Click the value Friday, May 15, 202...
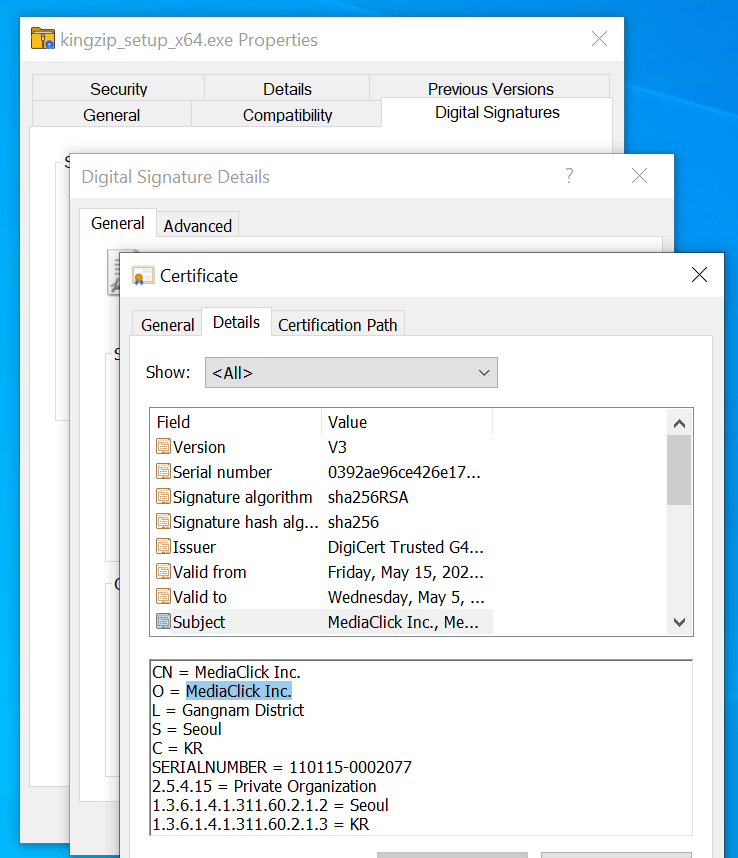The height and width of the screenshot is (858, 738). click(405, 572)
